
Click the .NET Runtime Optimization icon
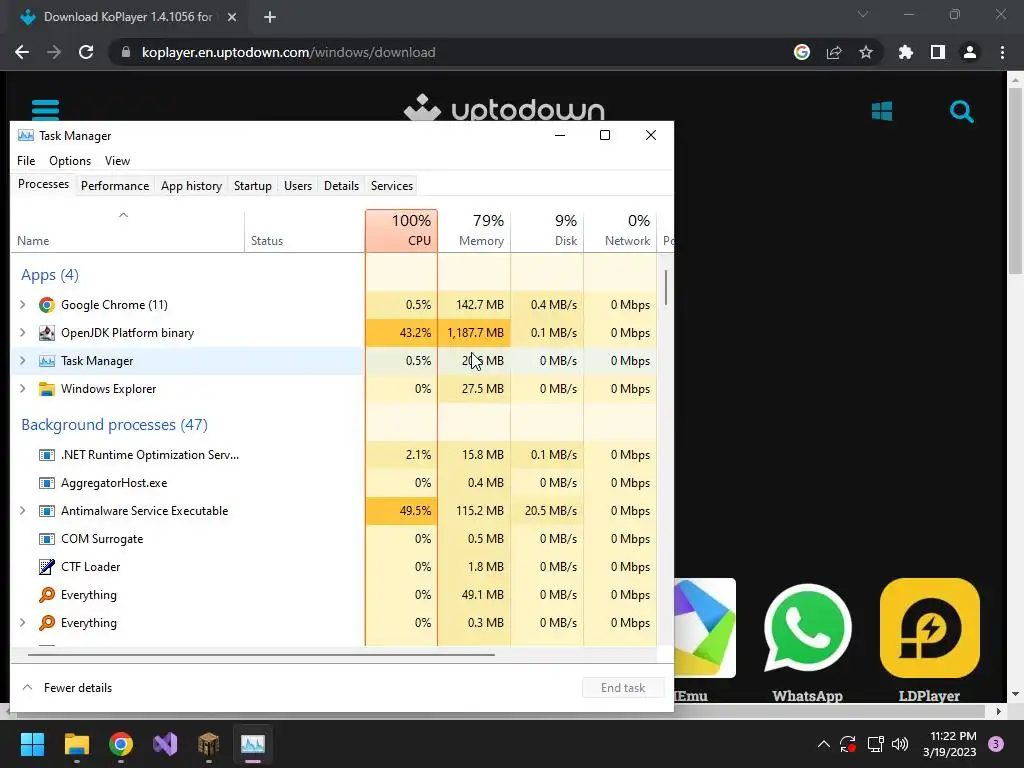[x=46, y=455]
